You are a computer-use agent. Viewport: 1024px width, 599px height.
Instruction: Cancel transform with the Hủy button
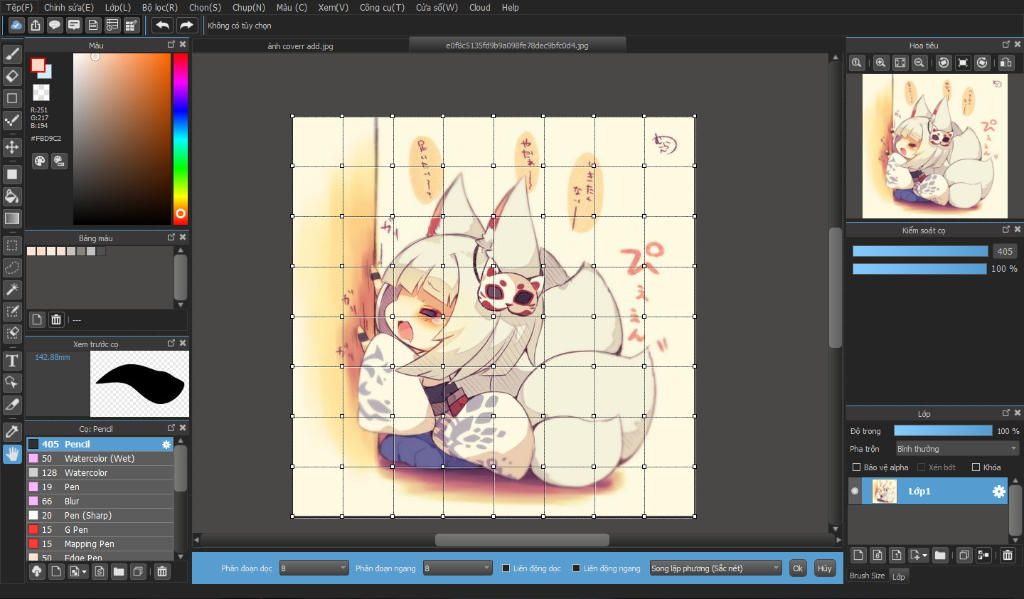coord(824,568)
